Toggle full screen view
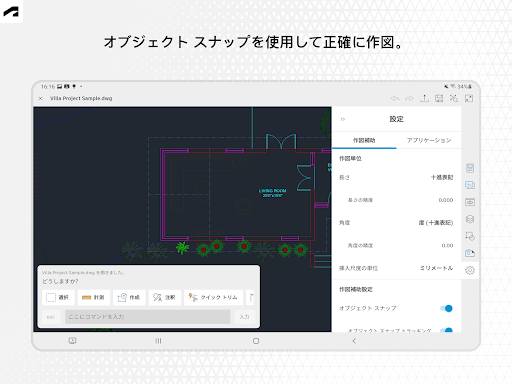Viewport: 512px width, 384px height. coord(469,98)
